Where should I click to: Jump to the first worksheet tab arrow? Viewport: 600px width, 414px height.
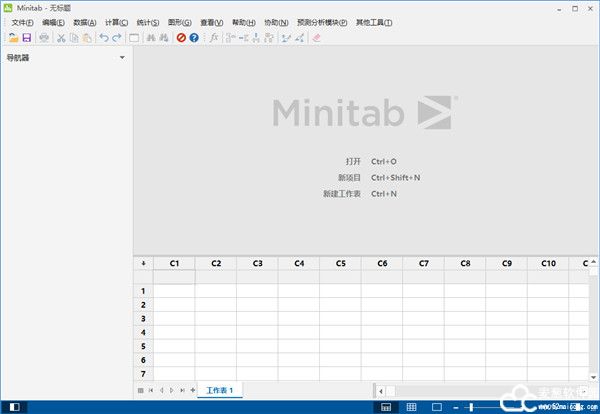[151, 390]
